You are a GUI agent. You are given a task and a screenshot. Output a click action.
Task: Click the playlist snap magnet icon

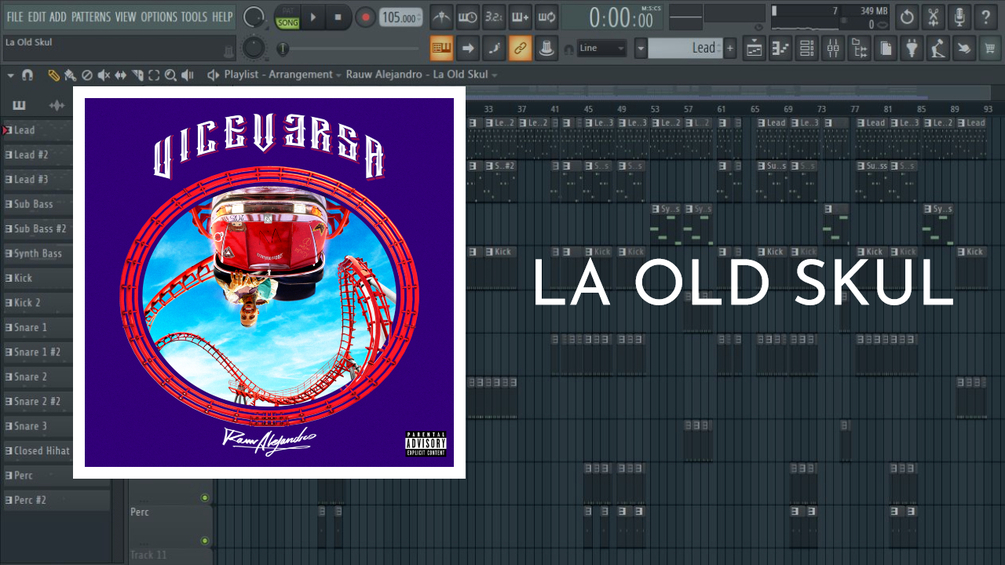[27, 76]
